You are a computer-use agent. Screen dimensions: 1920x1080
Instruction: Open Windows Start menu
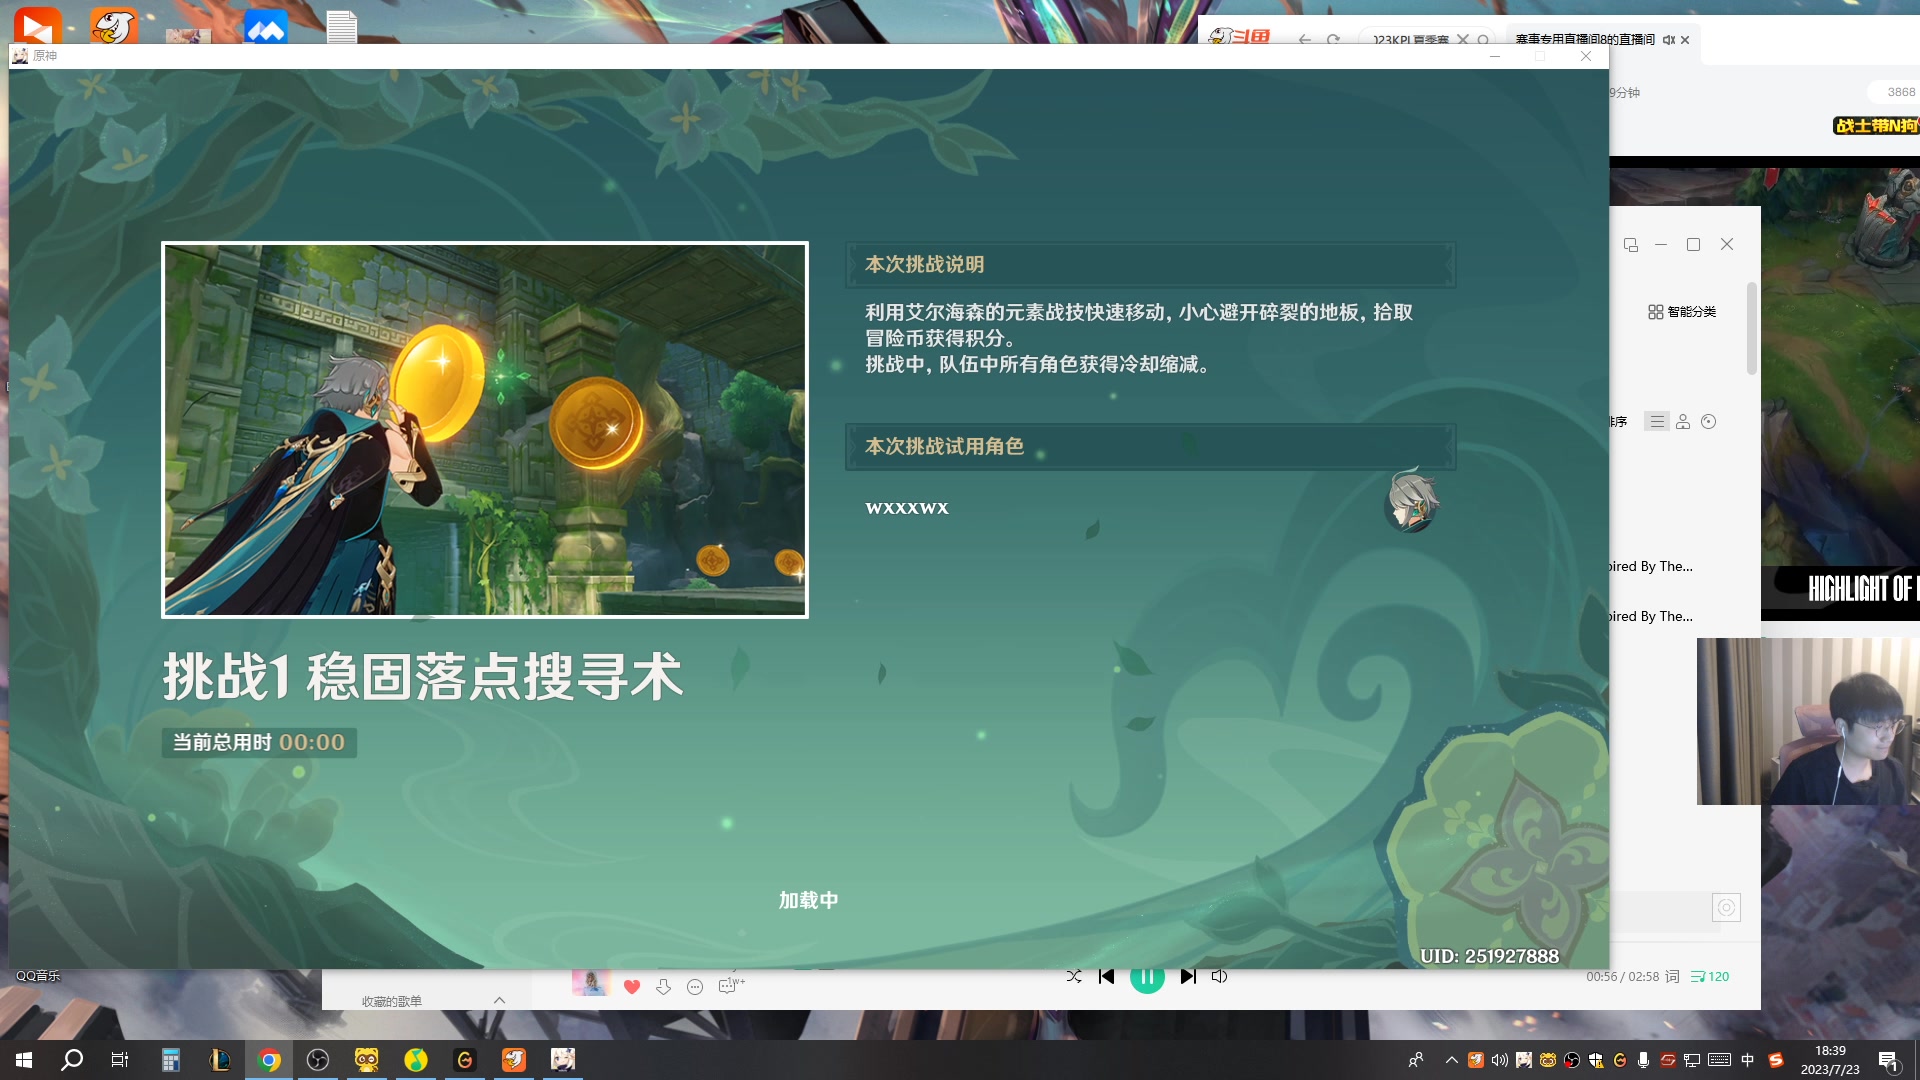click(24, 1060)
